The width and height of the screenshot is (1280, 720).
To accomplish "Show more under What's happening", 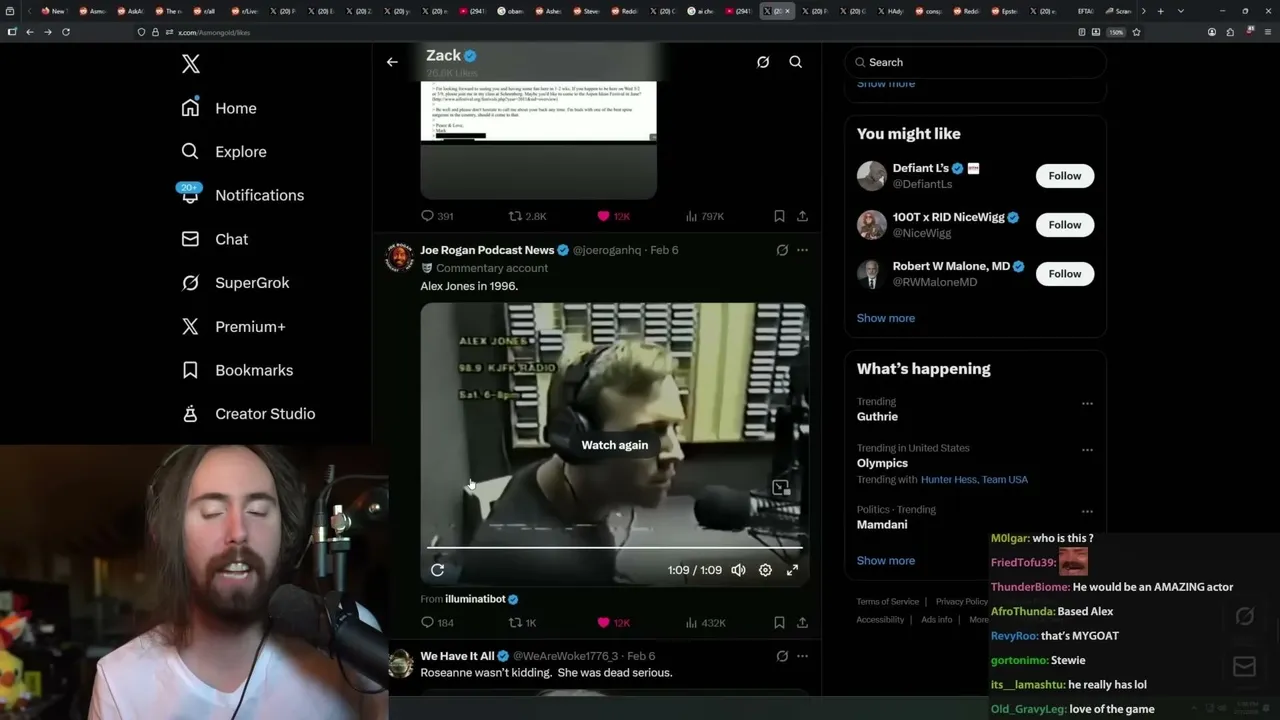I will click(x=886, y=561).
